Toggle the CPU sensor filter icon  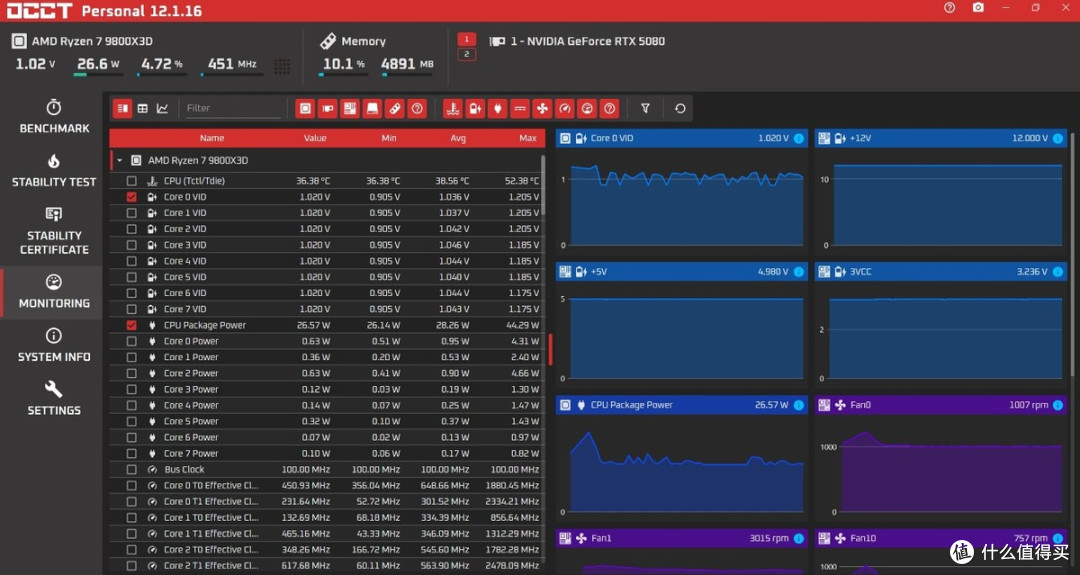click(305, 108)
